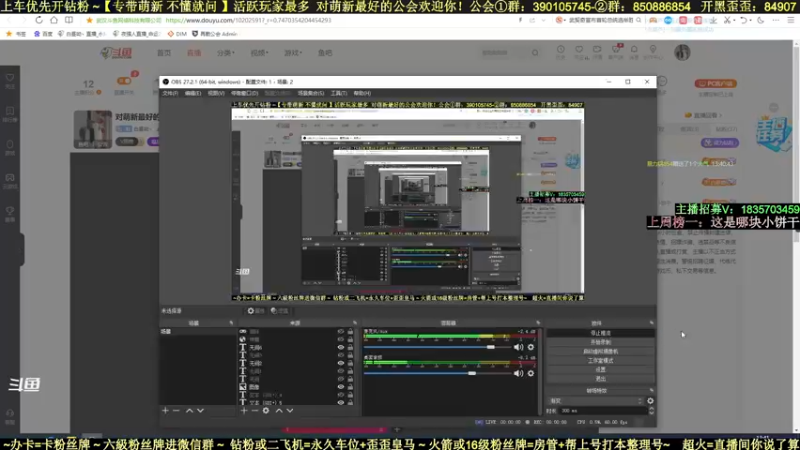Open scene transition properties gear icon

651,401
